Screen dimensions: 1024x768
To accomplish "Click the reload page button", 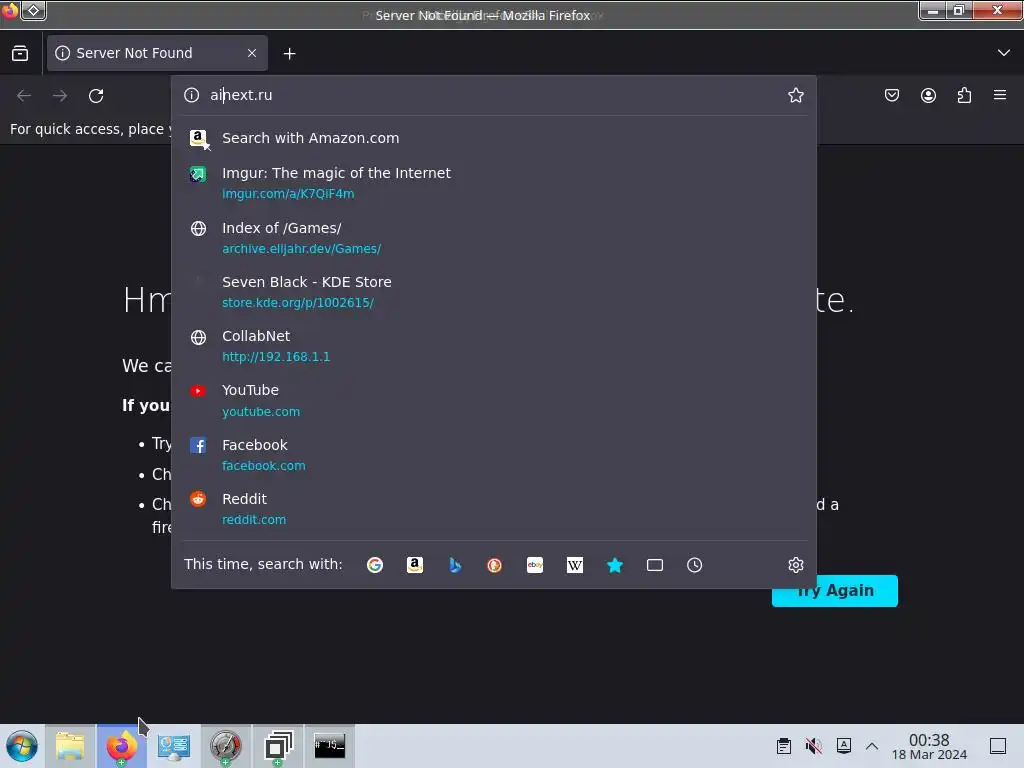I will coord(96,96).
